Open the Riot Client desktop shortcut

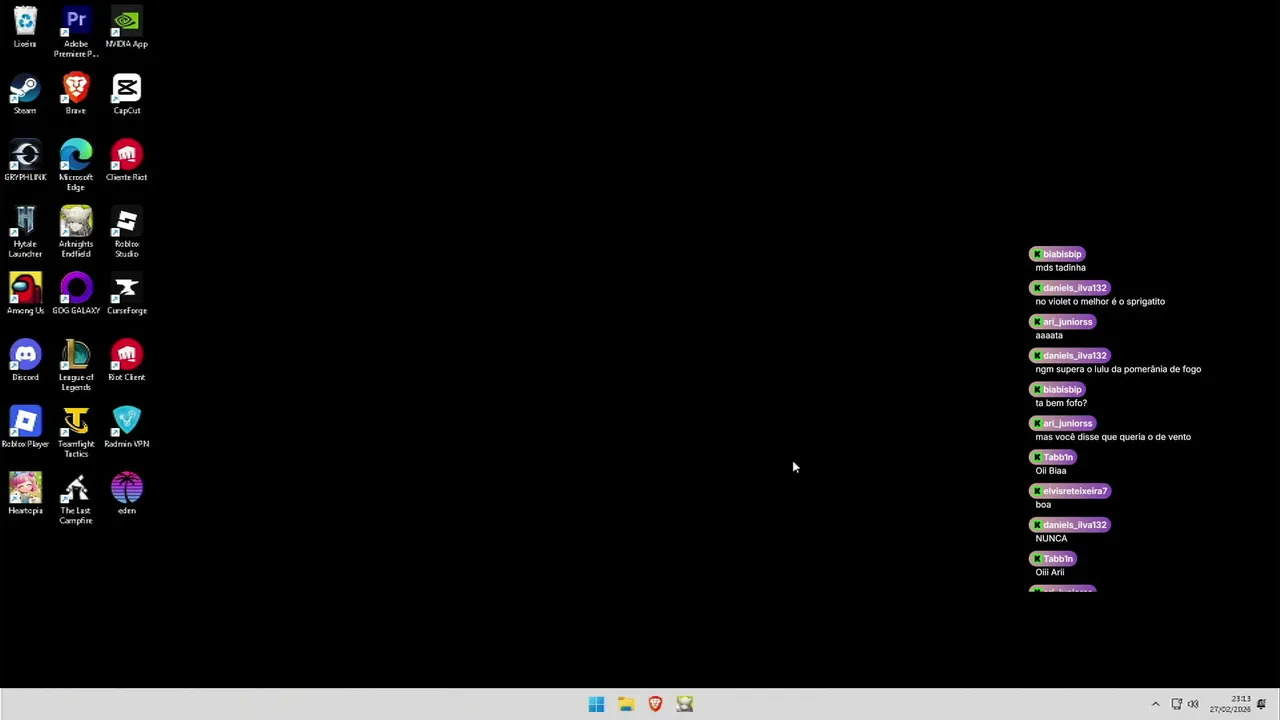[x=126, y=361]
